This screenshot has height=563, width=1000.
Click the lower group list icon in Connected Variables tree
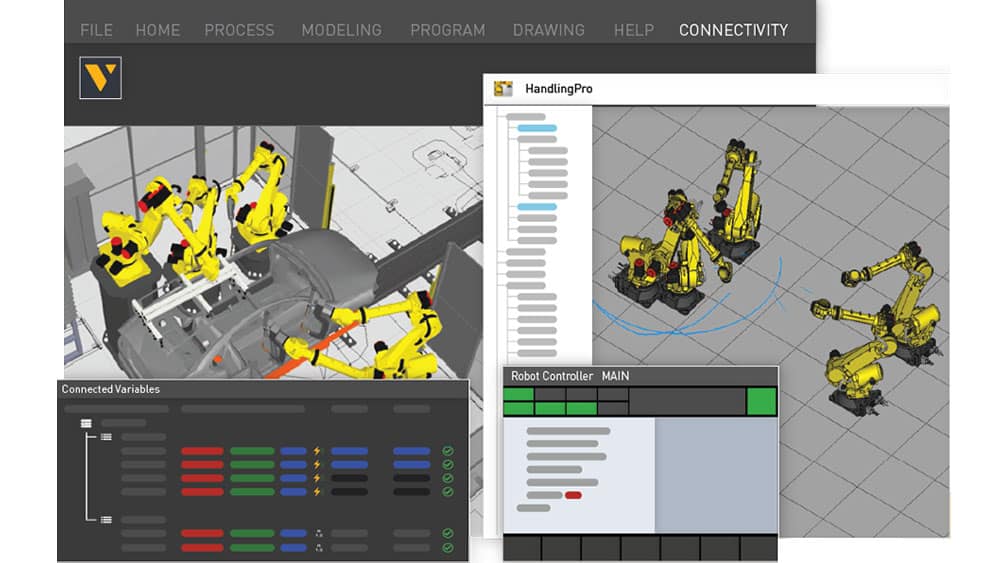tap(106, 520)
